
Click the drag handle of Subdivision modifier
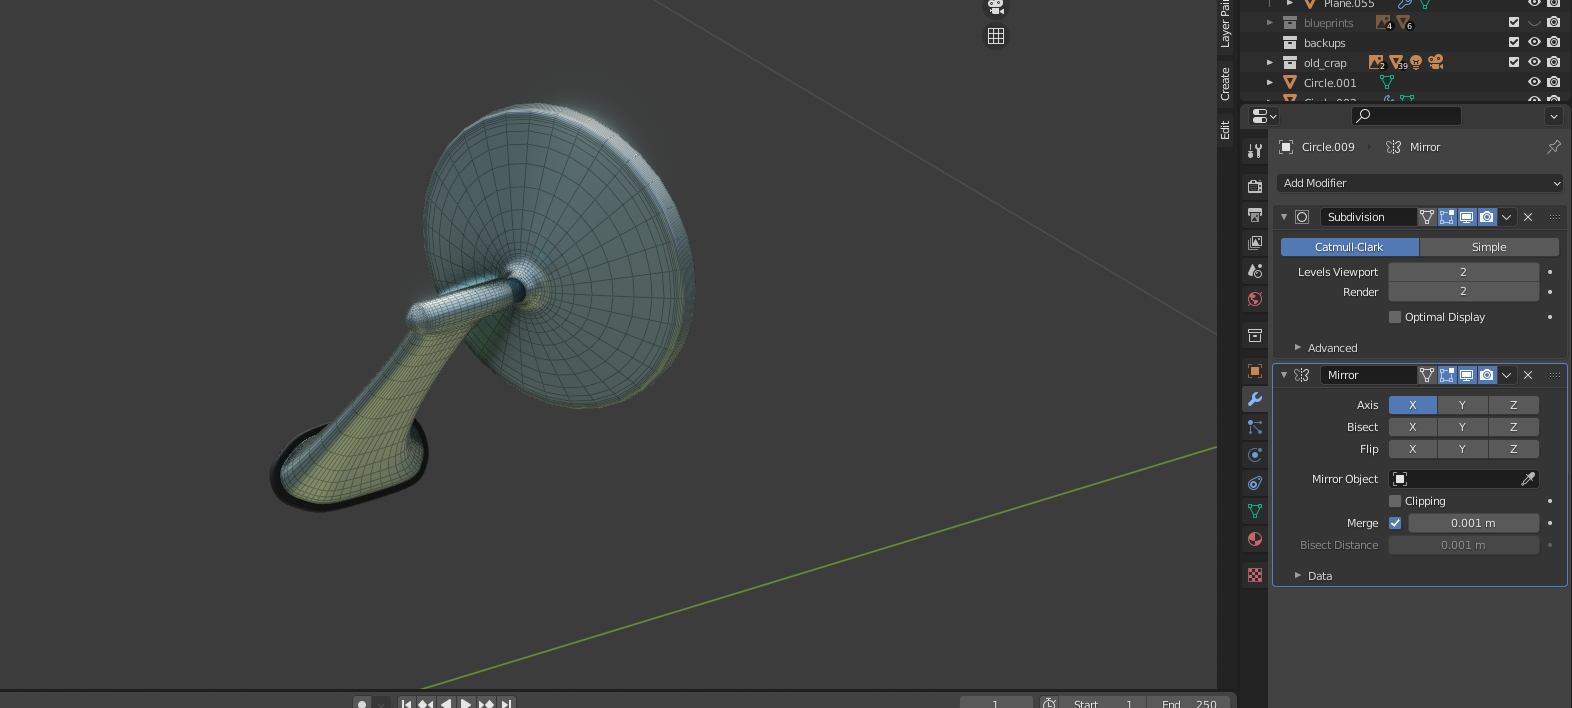coord(1554,217)
